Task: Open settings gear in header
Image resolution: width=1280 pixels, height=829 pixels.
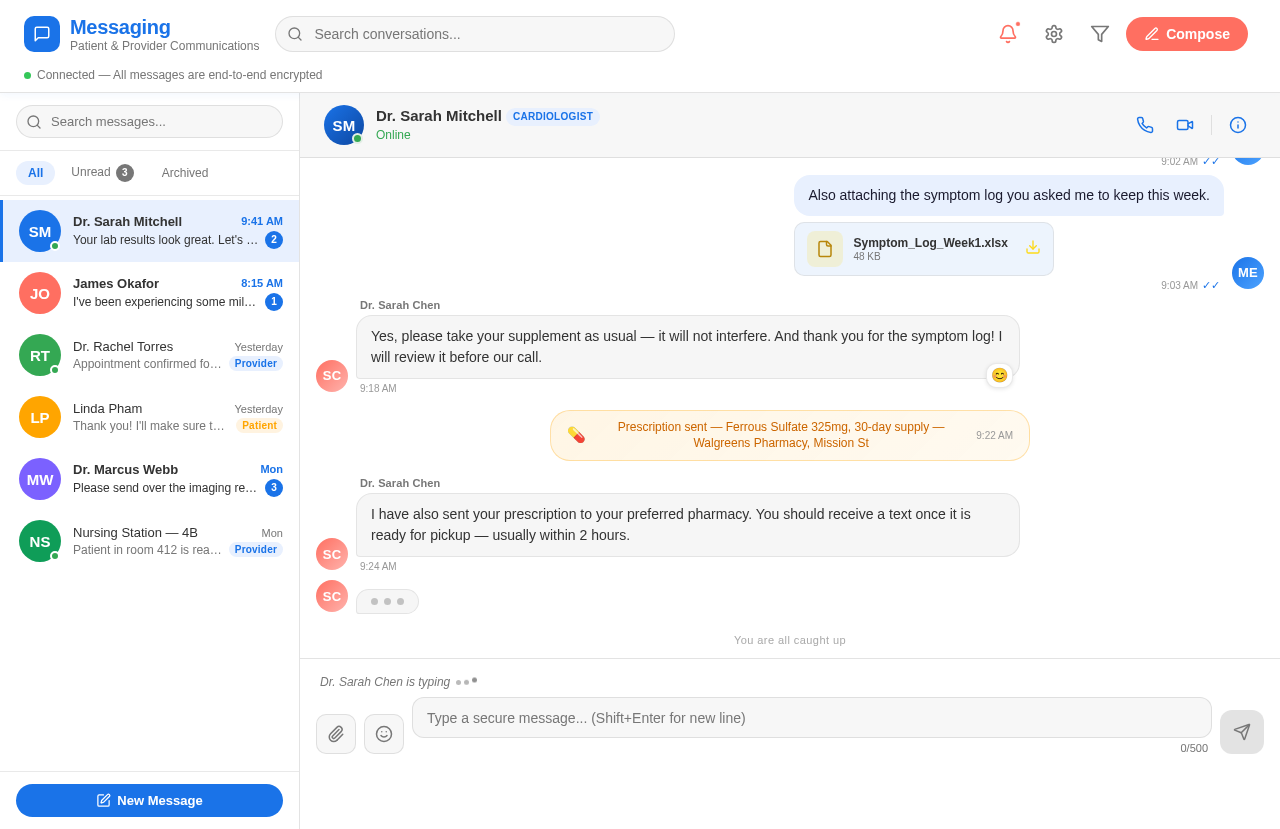Action: click(1054, 34)
